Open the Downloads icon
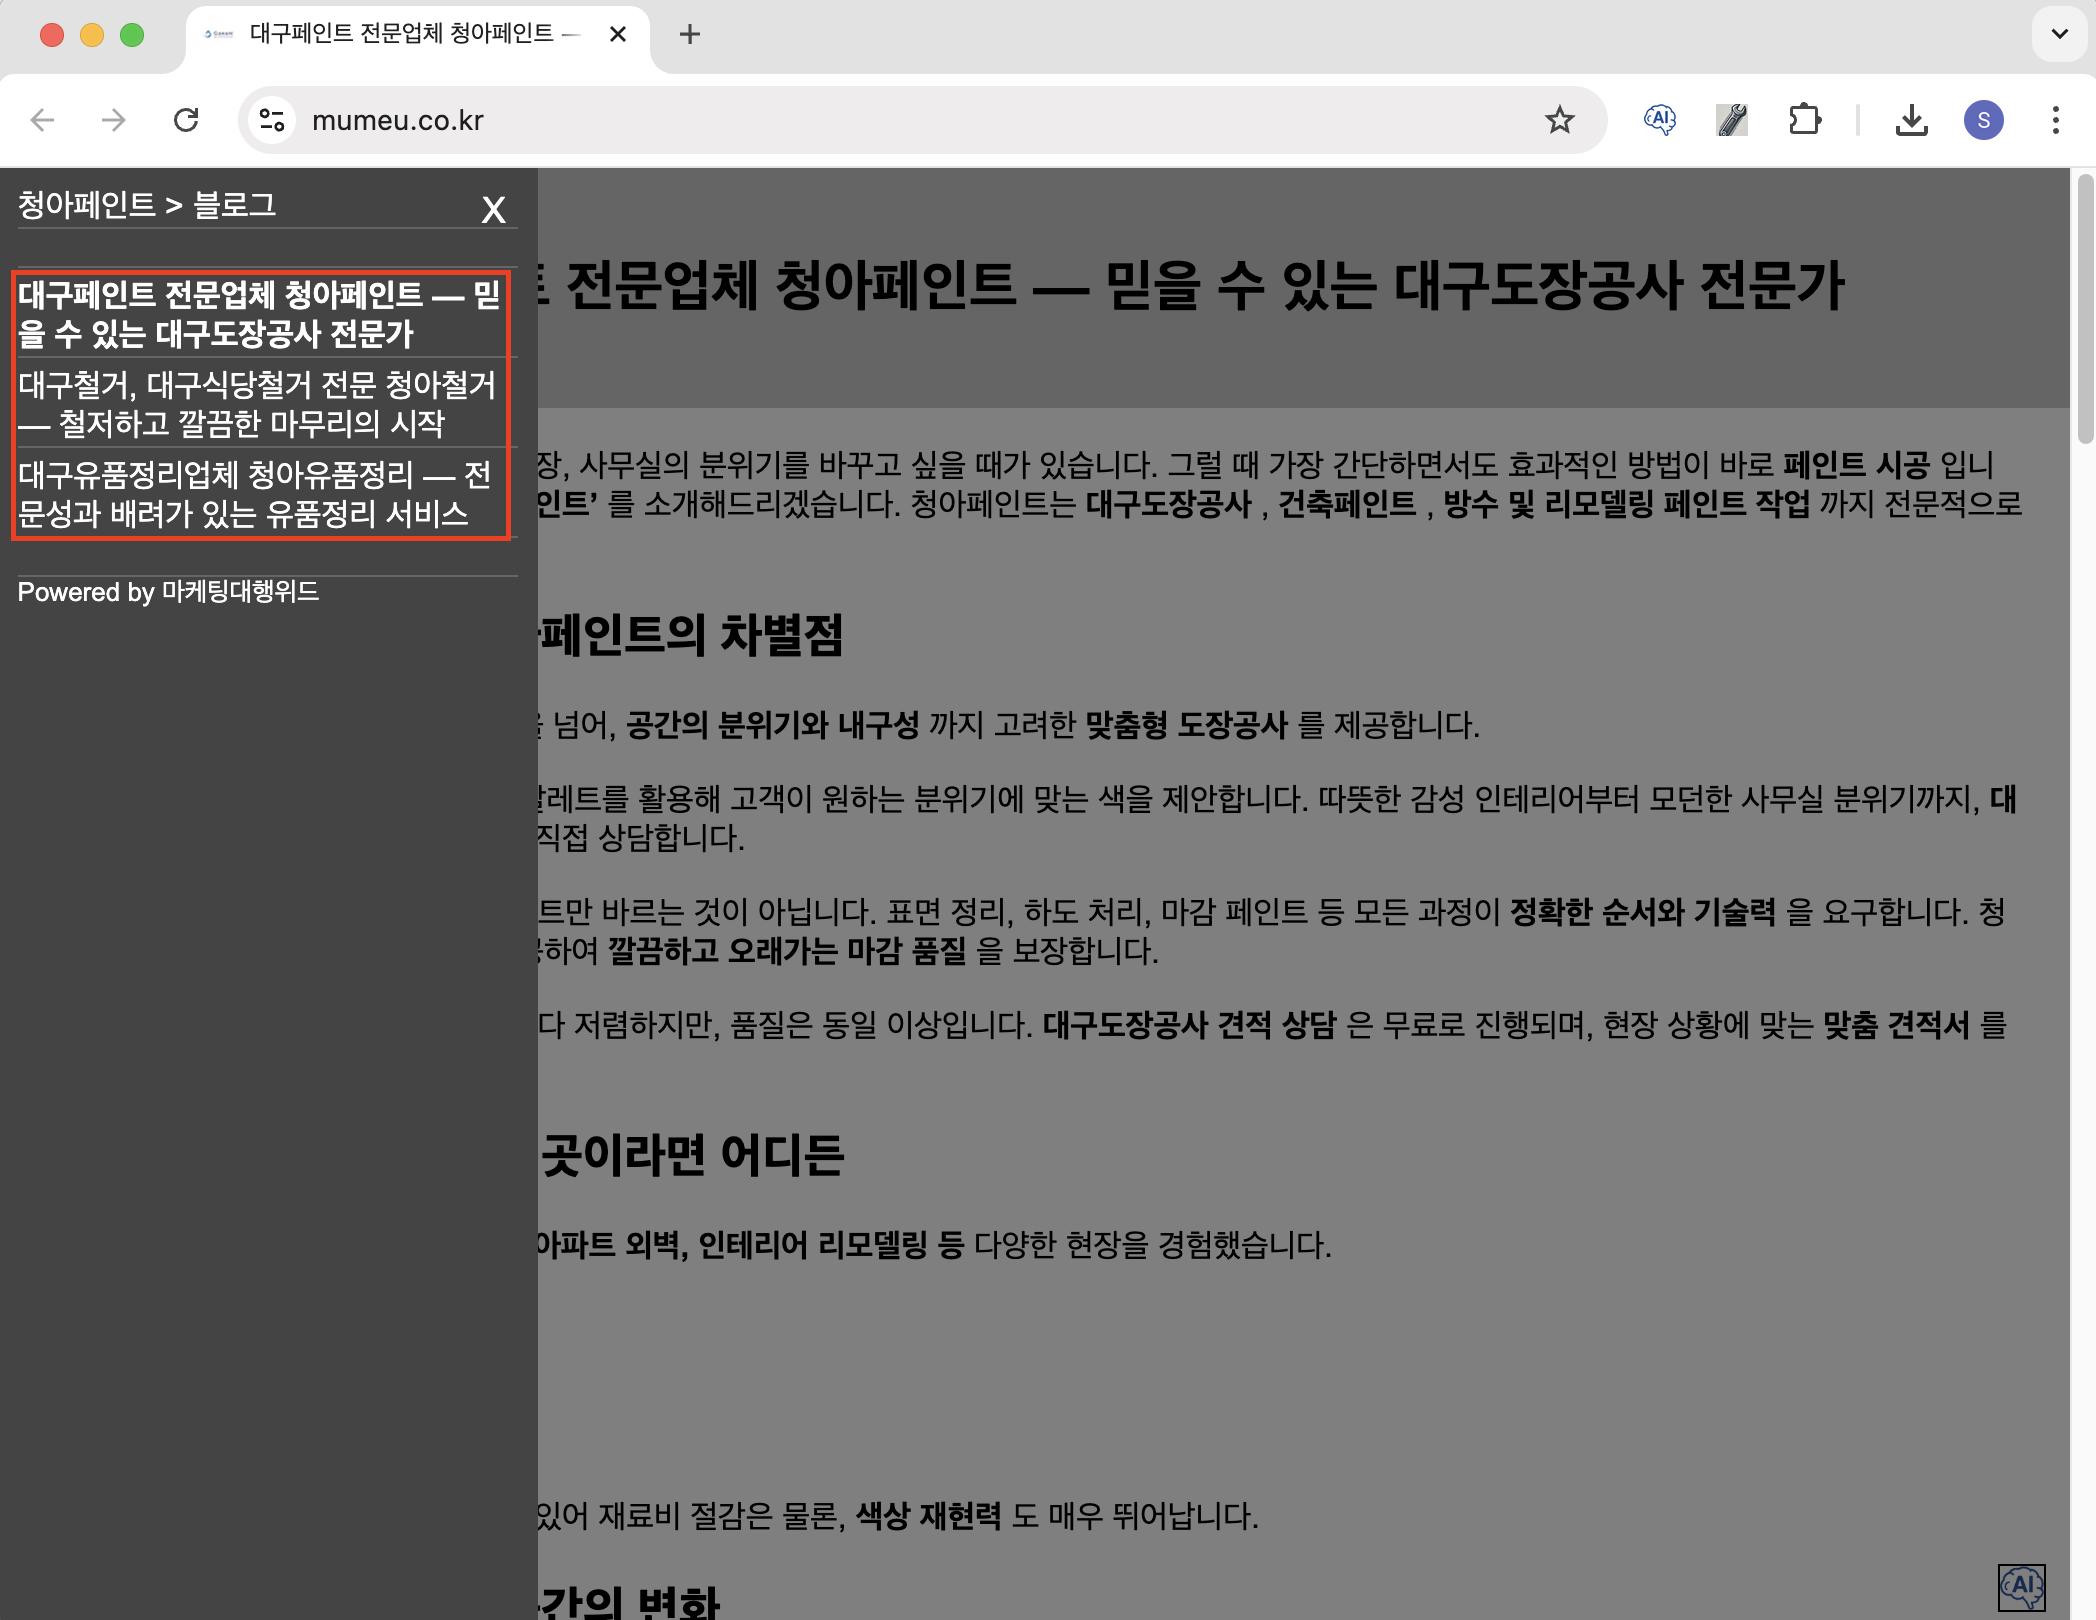 [x=1911, y=121]
